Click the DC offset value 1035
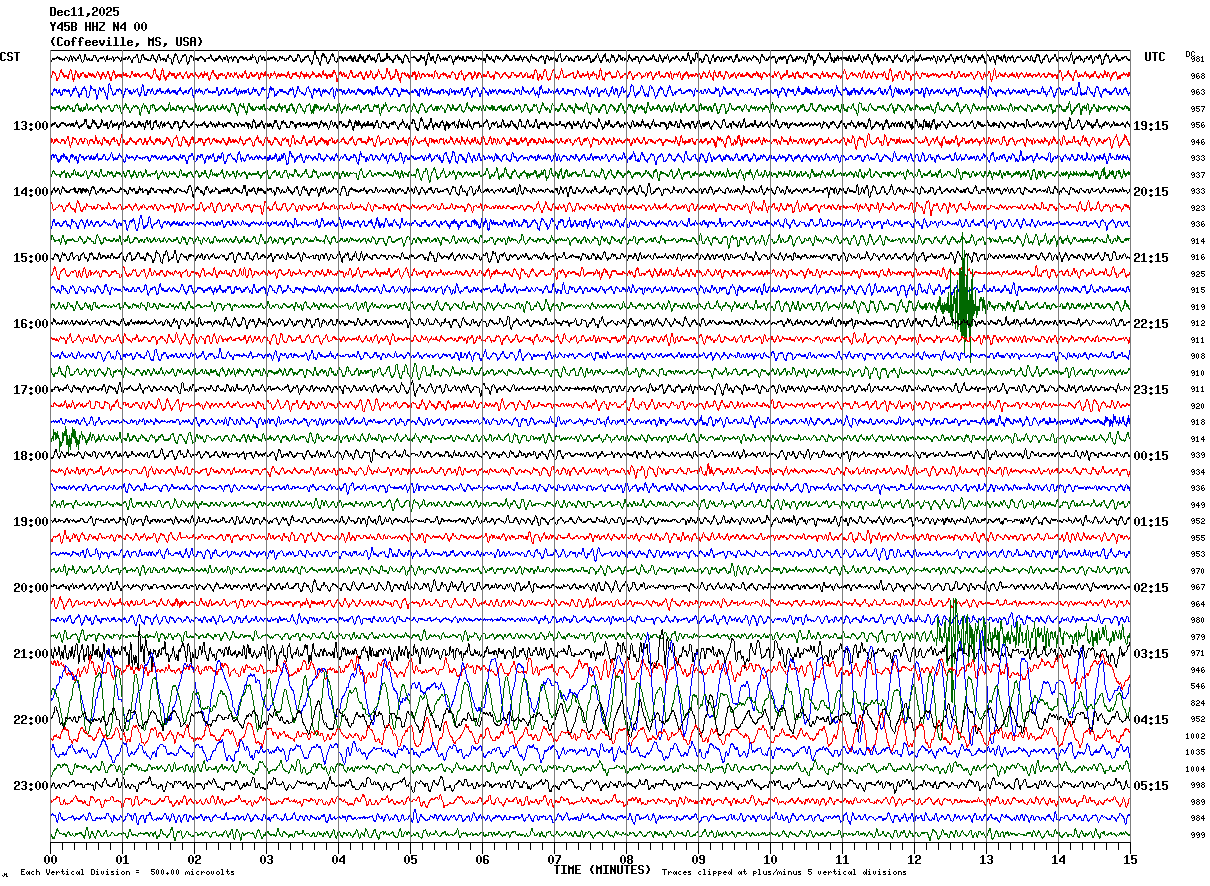Viewport: 1210px width, 886px height. (1197, 752)
